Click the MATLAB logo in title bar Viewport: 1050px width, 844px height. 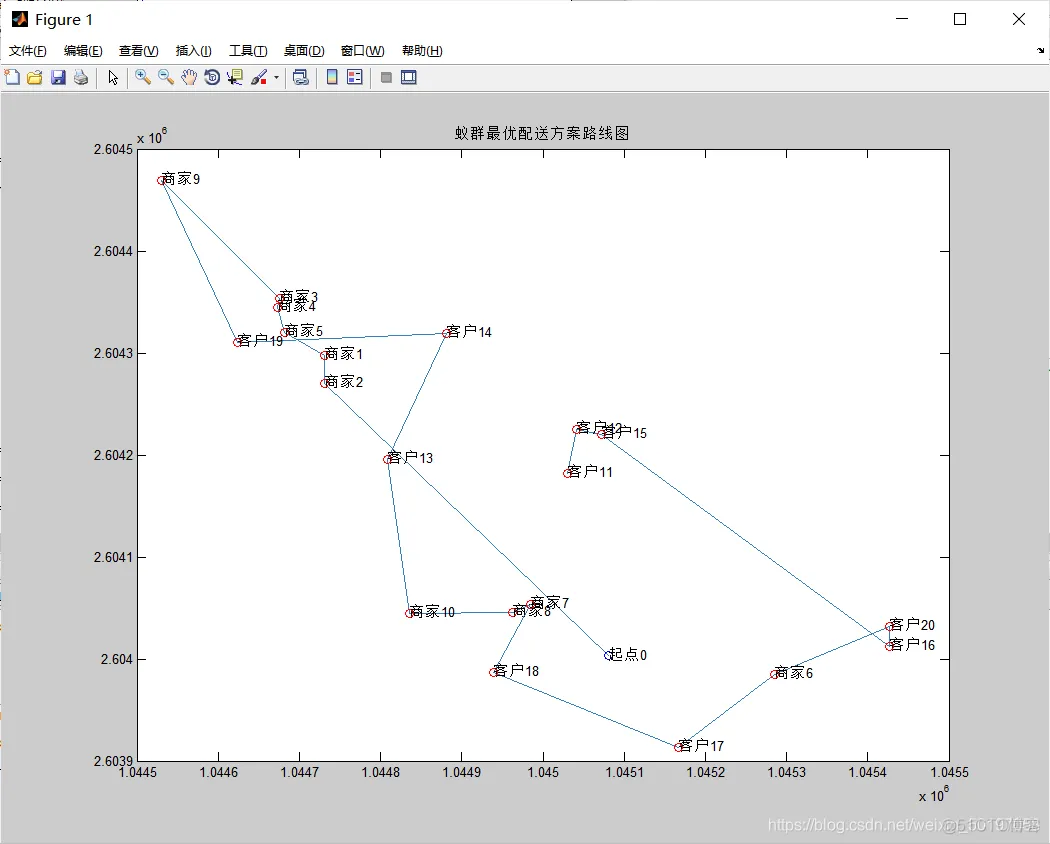tap(19, 19)
